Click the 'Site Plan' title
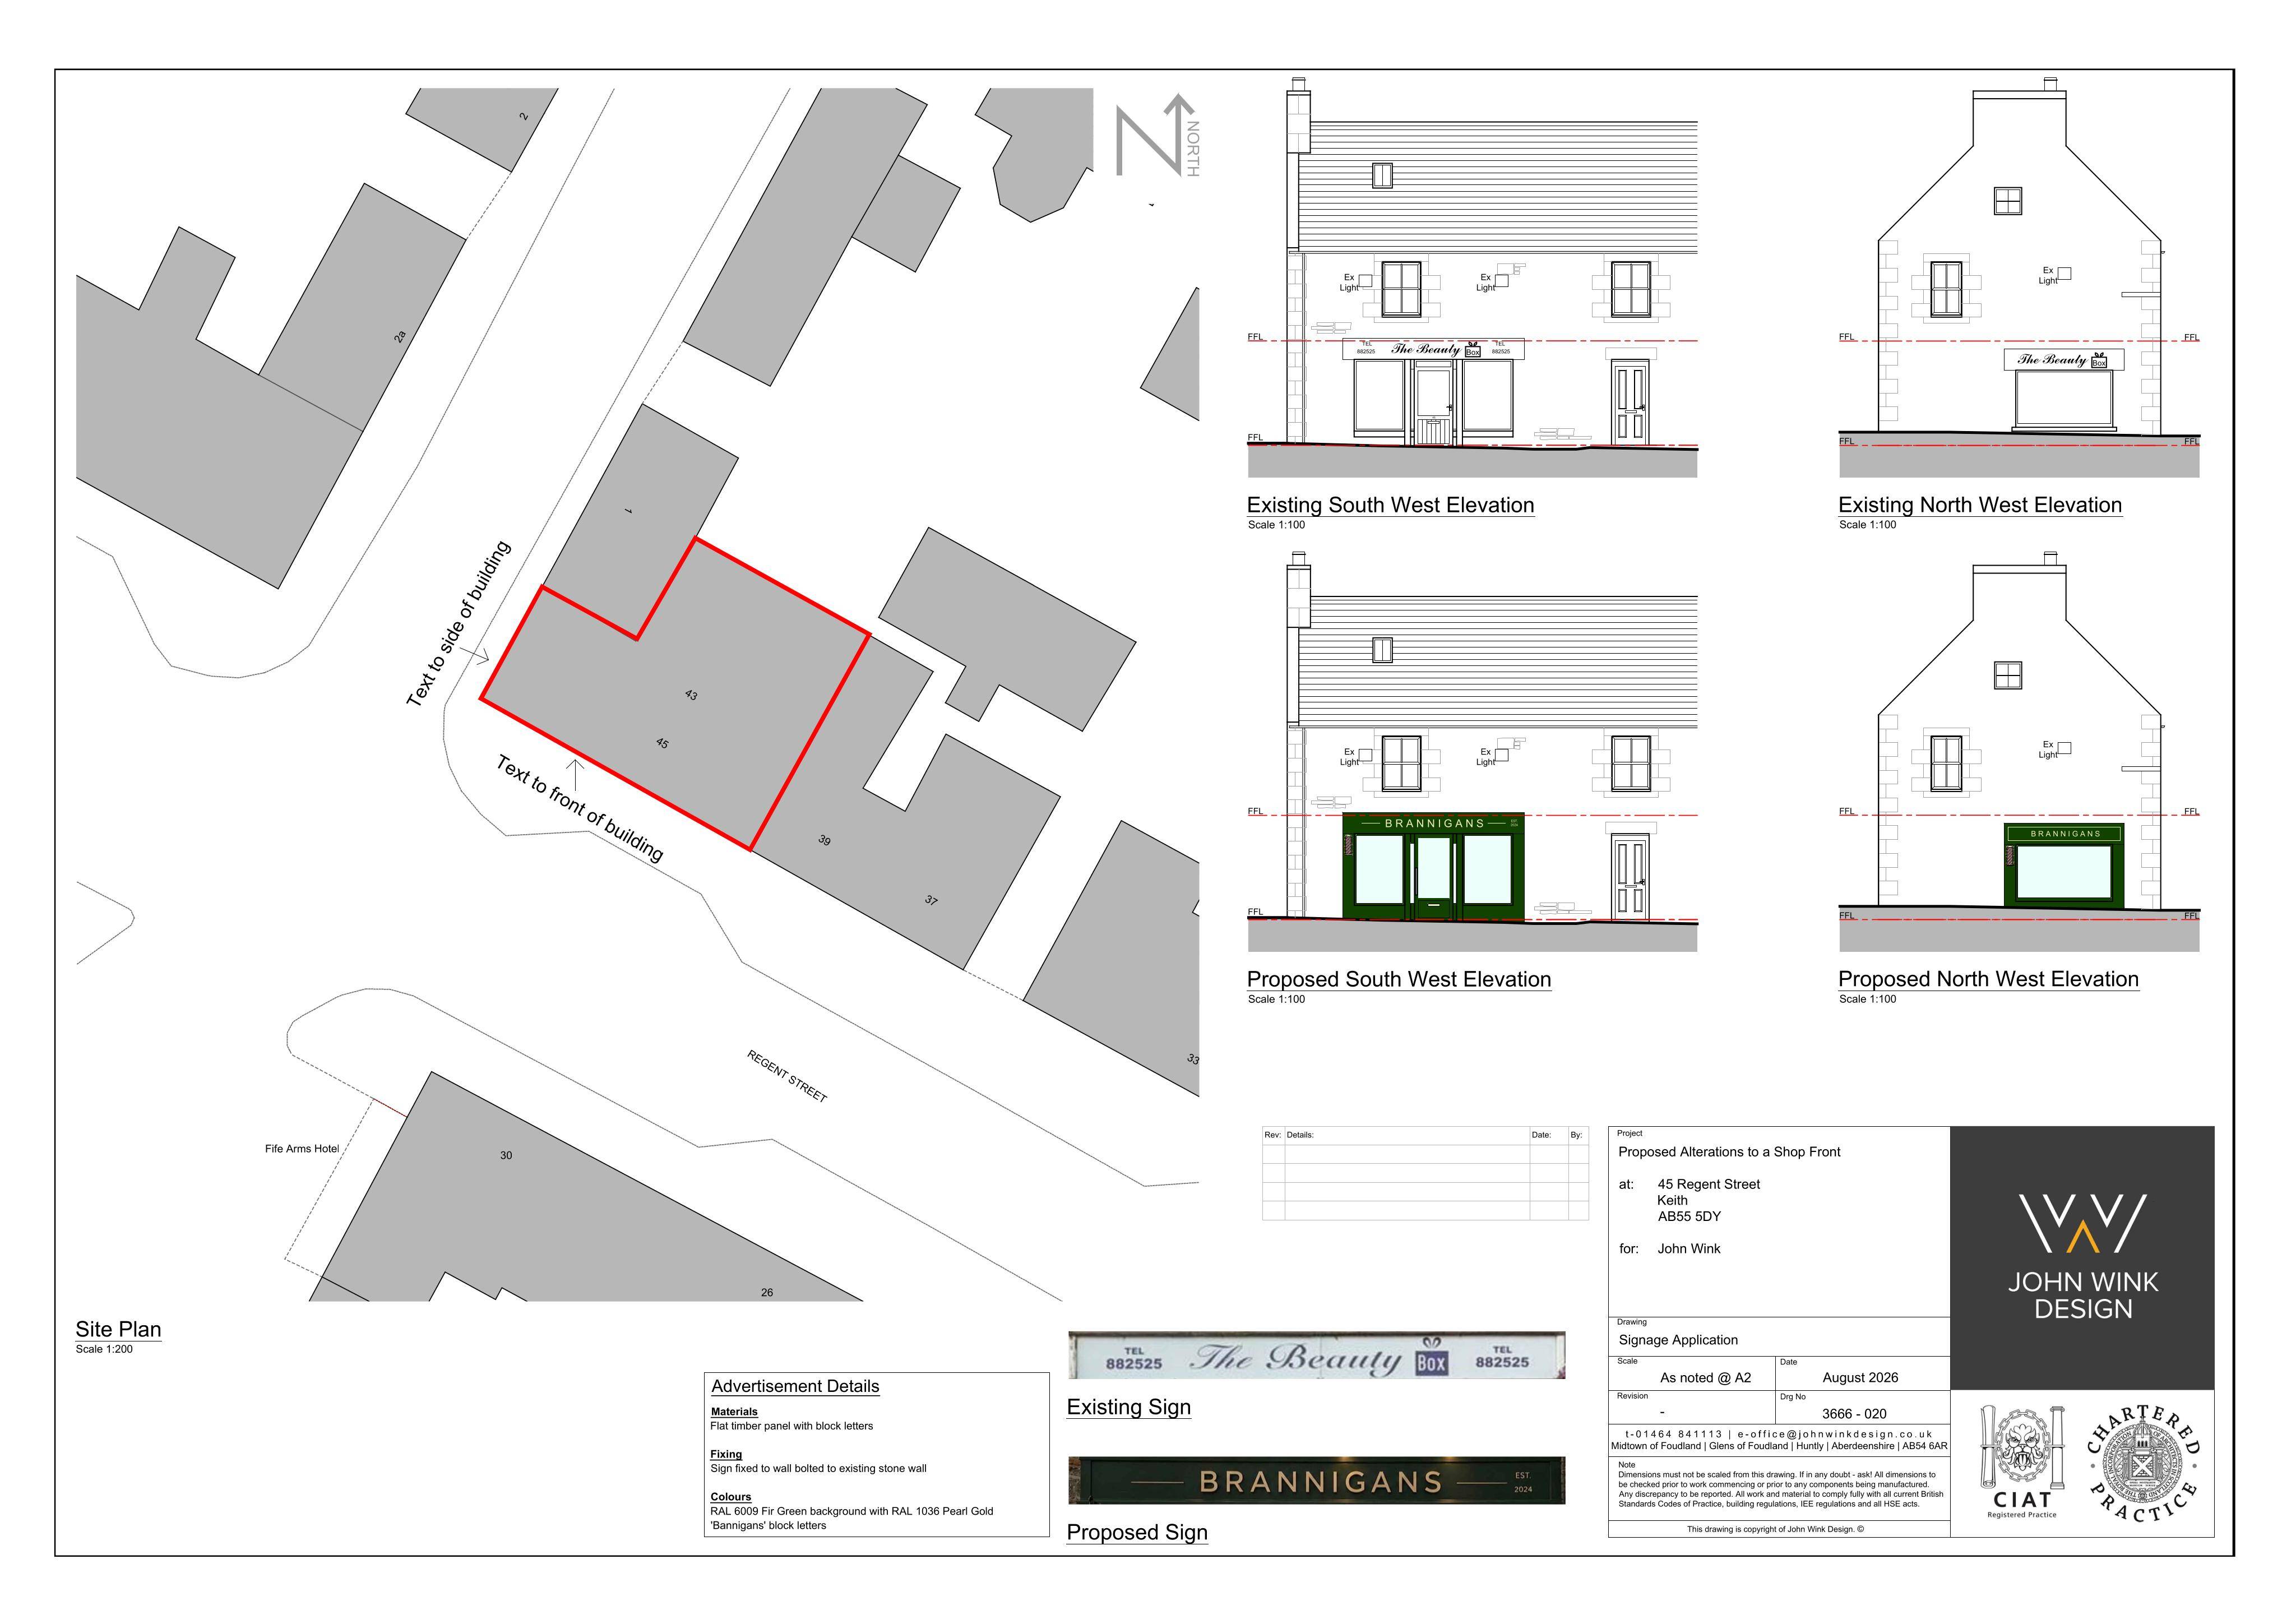 point(118,1329)
